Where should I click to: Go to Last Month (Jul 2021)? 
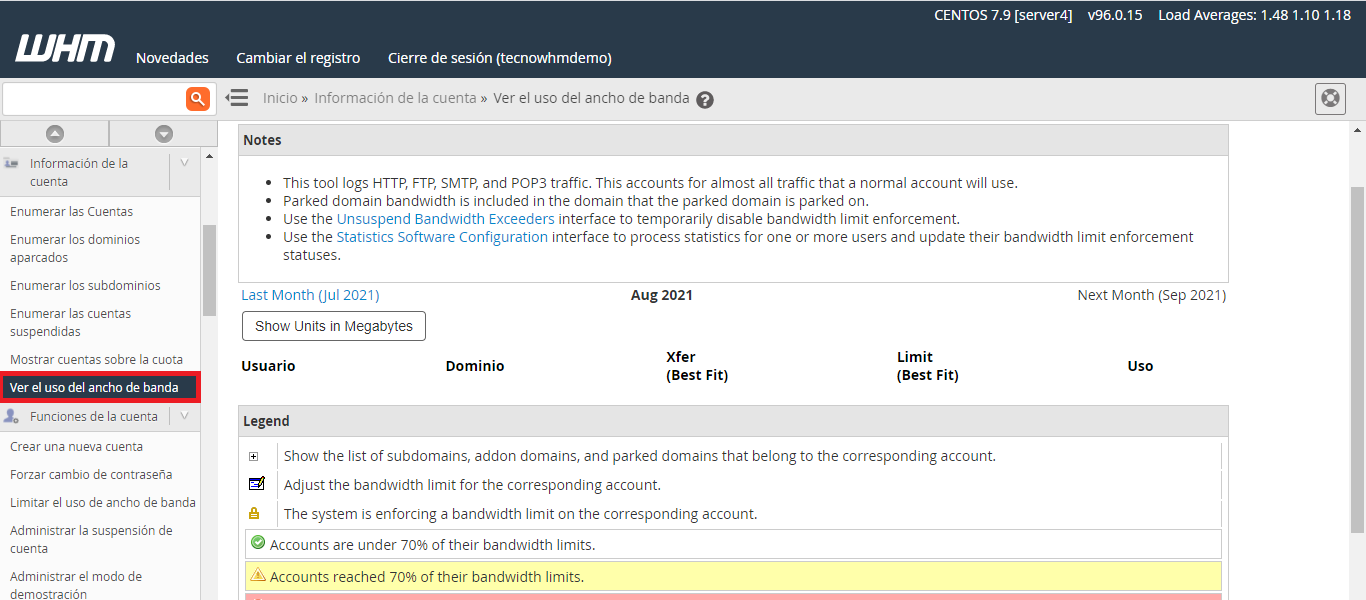pos(310,295)
